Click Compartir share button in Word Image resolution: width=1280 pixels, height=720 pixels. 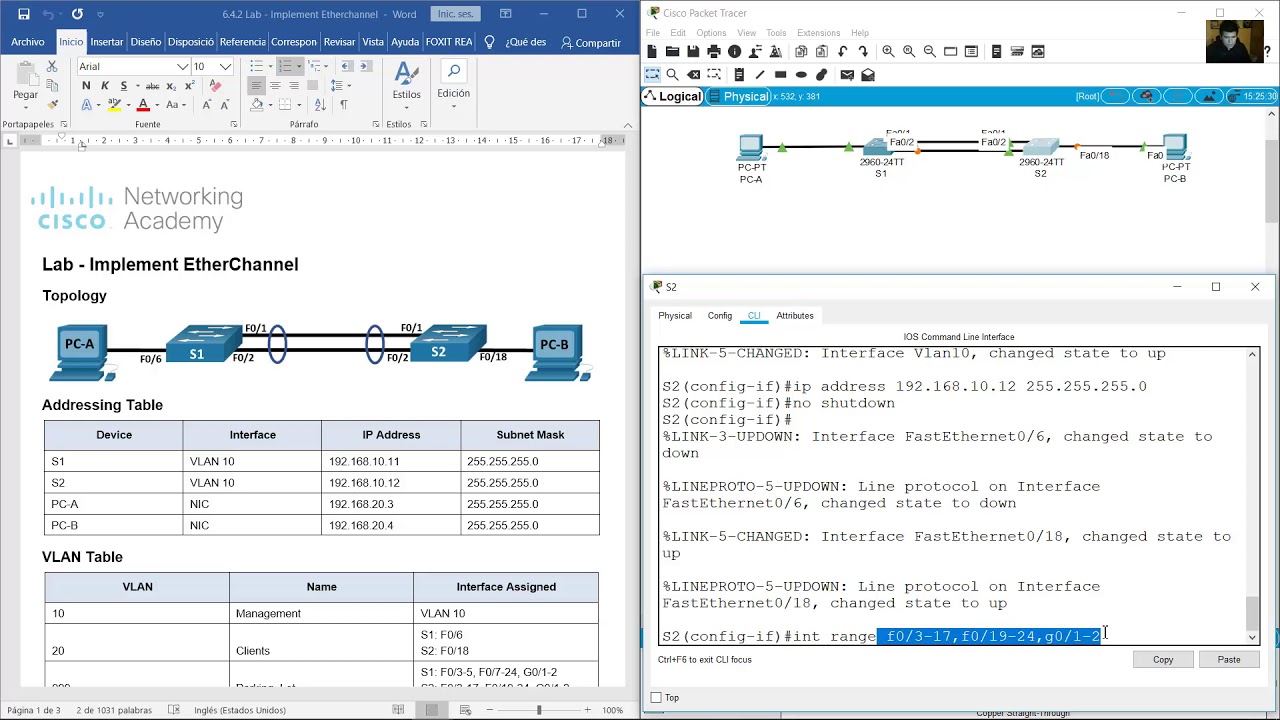pos(591,42)
